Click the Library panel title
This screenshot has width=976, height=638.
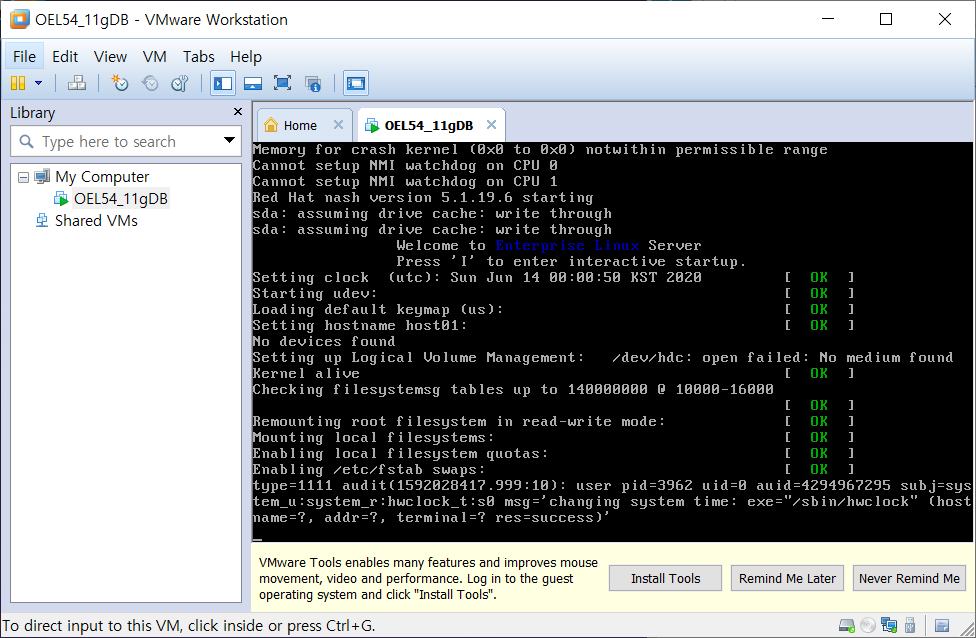coord(32,113)
